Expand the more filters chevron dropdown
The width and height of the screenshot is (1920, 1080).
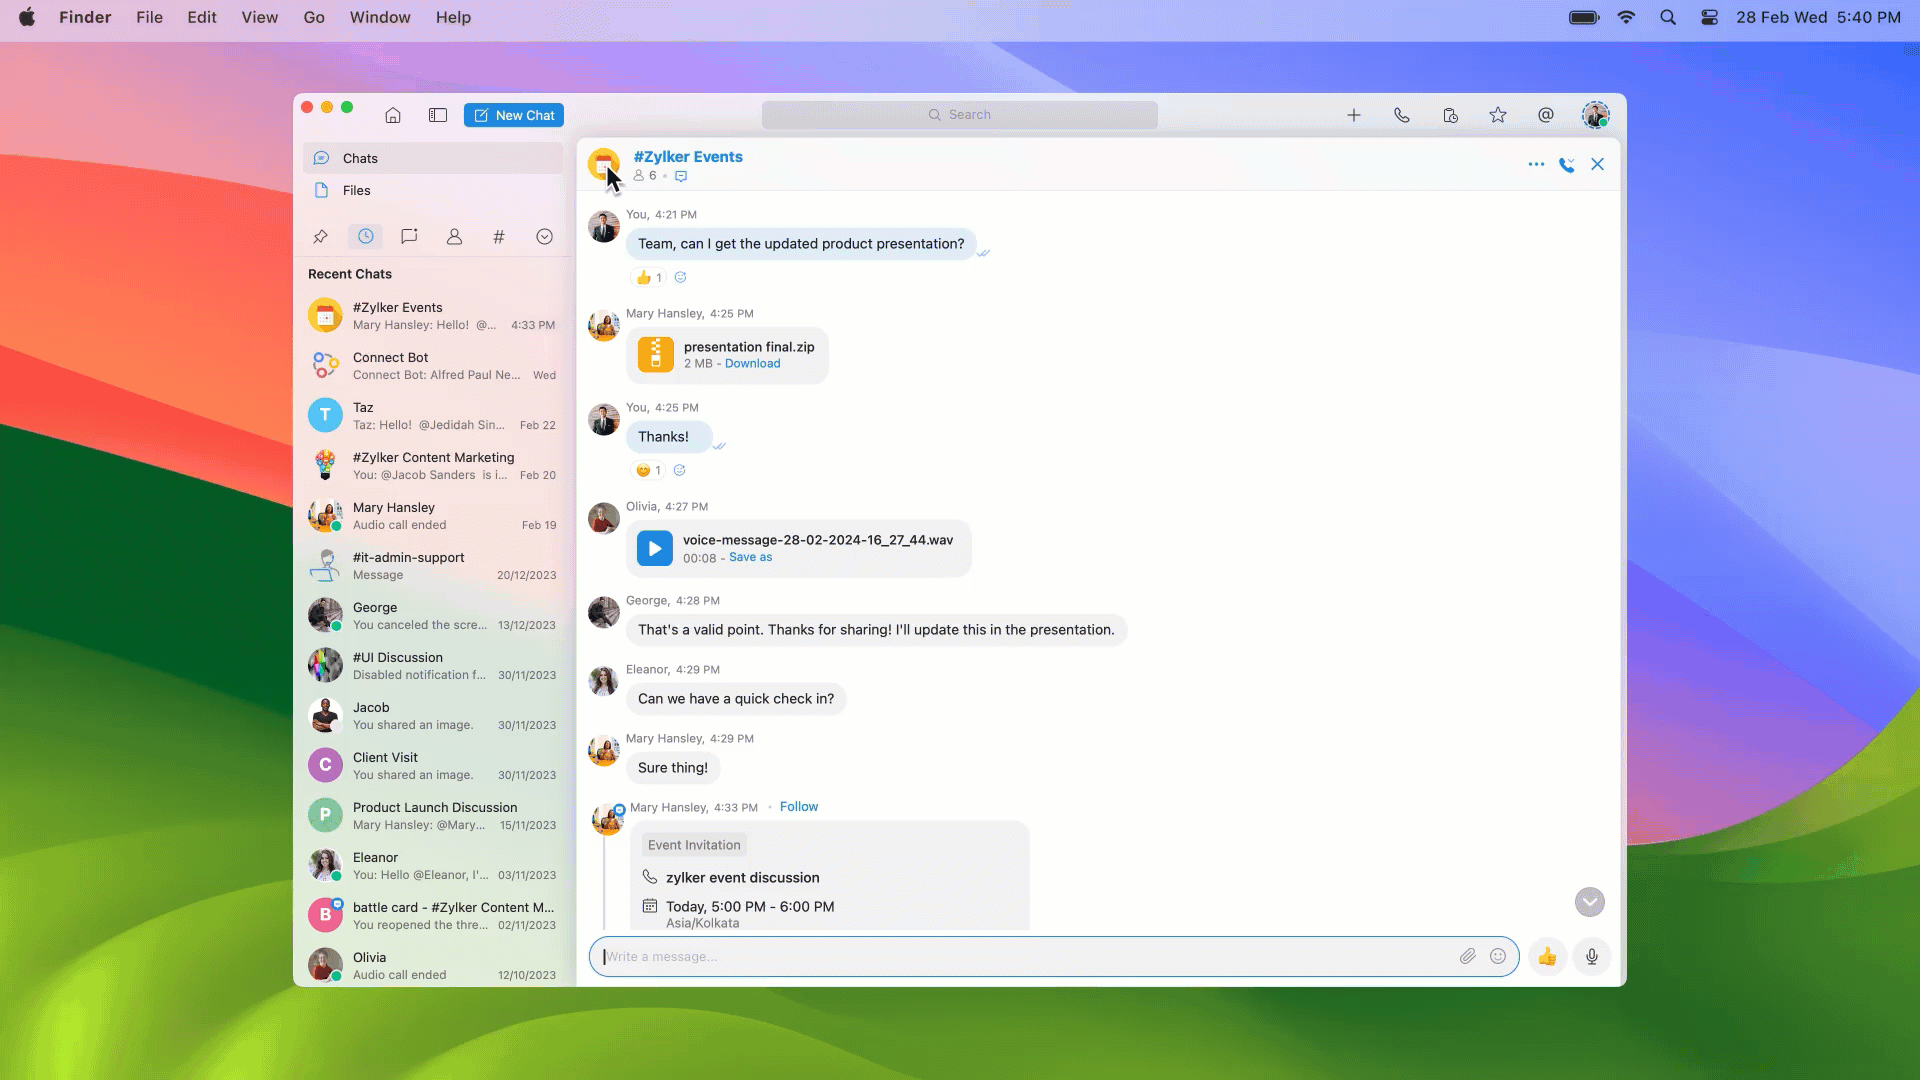544,237
